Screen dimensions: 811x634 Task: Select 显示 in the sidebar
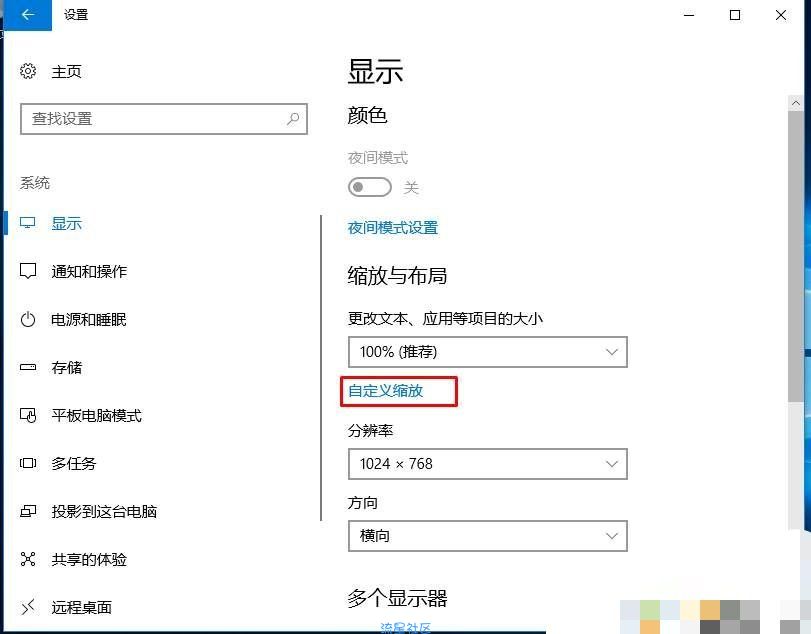click(x=66, y=223)
